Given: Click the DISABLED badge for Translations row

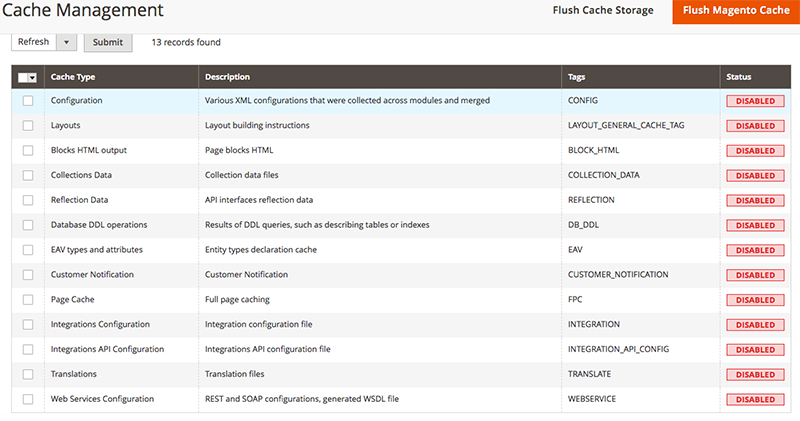Looking at the screenshot, I should [x=755, y=374].
